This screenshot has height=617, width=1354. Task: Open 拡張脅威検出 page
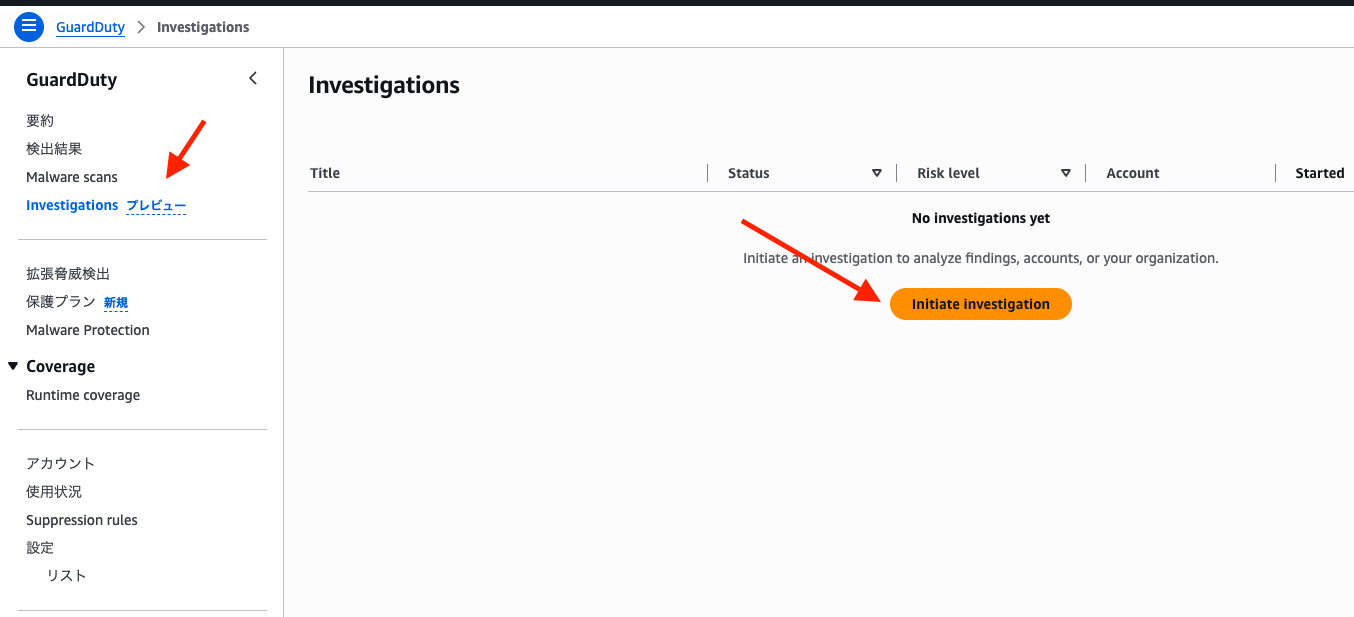click(x=68, y=274)
